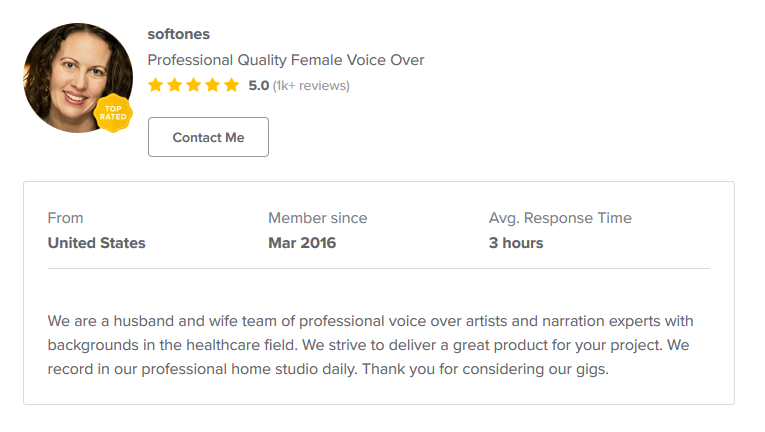
Task: Click the Professional Quality Female Voice Over tagline
Action: pos(286,60)
